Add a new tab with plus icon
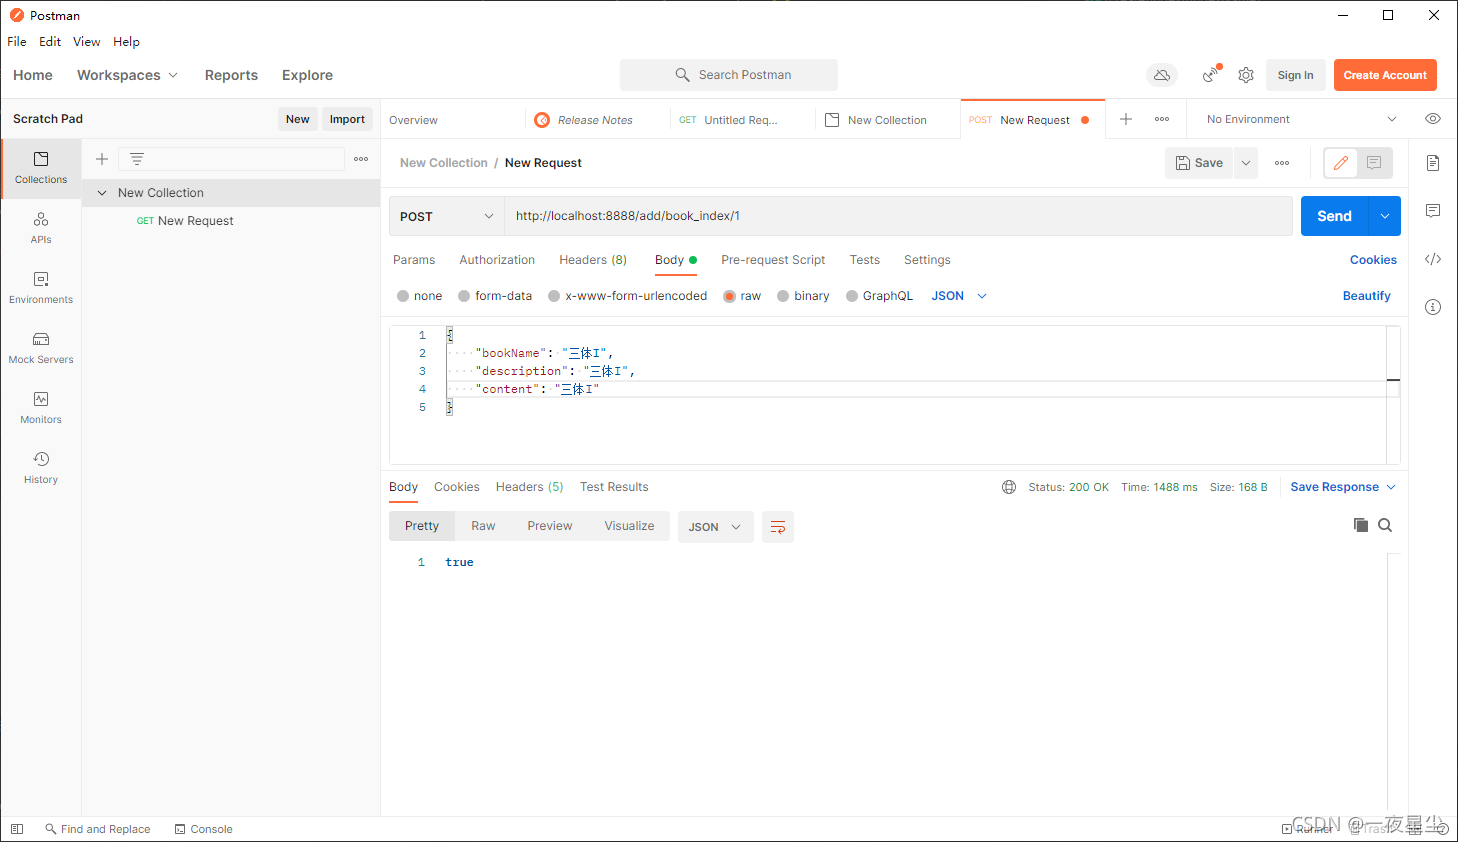Screen dimensions: 1458x842 [x=1126, y=119]
